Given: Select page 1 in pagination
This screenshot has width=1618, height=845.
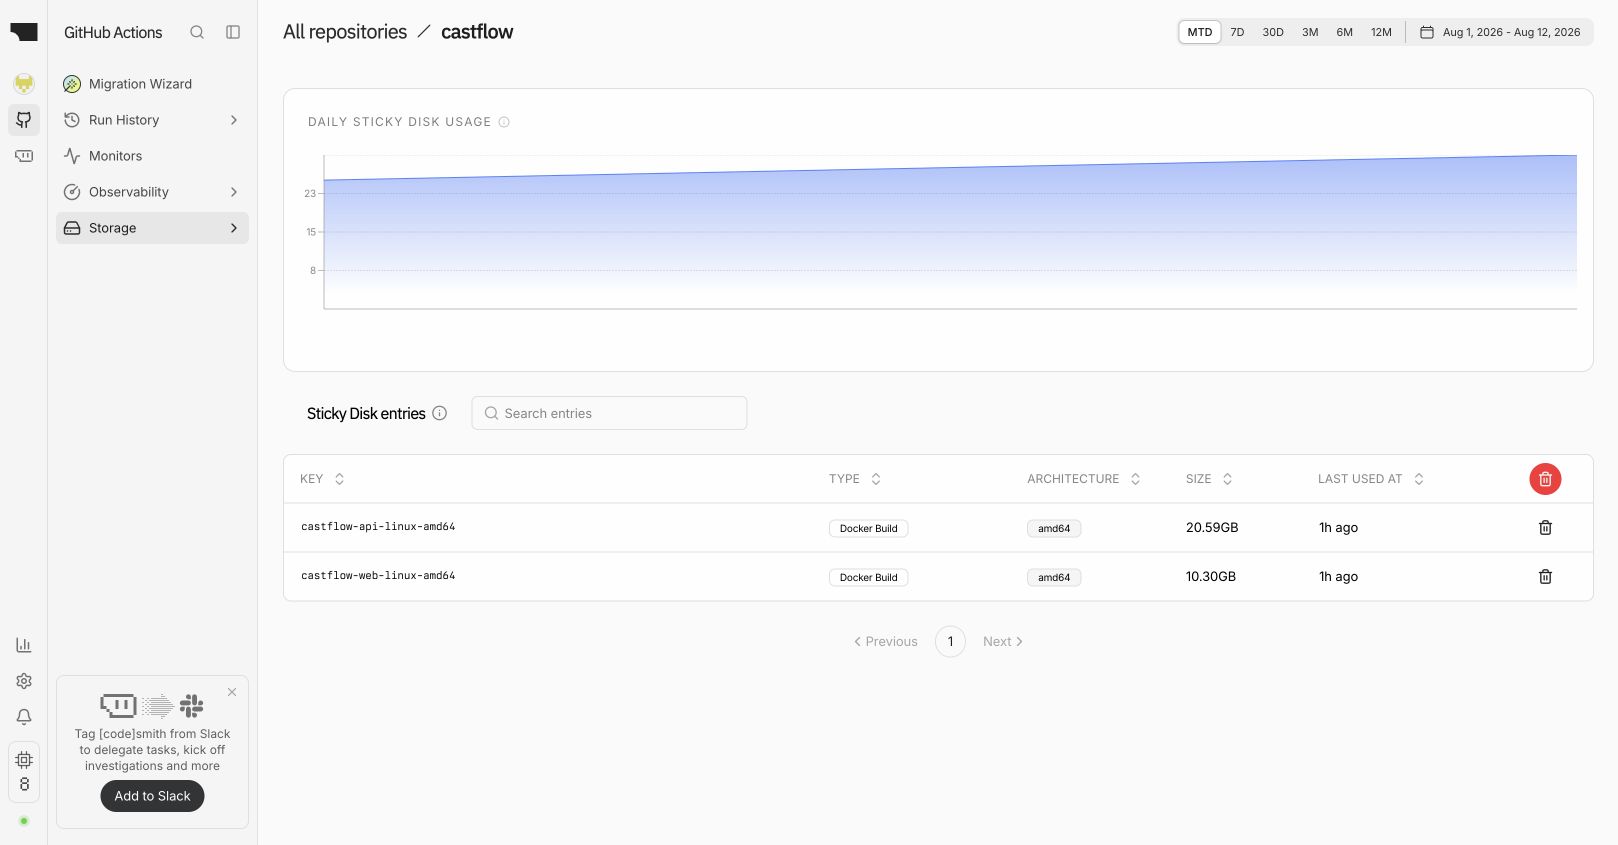Looking at the screenshot, I should [x=950, y=641].
